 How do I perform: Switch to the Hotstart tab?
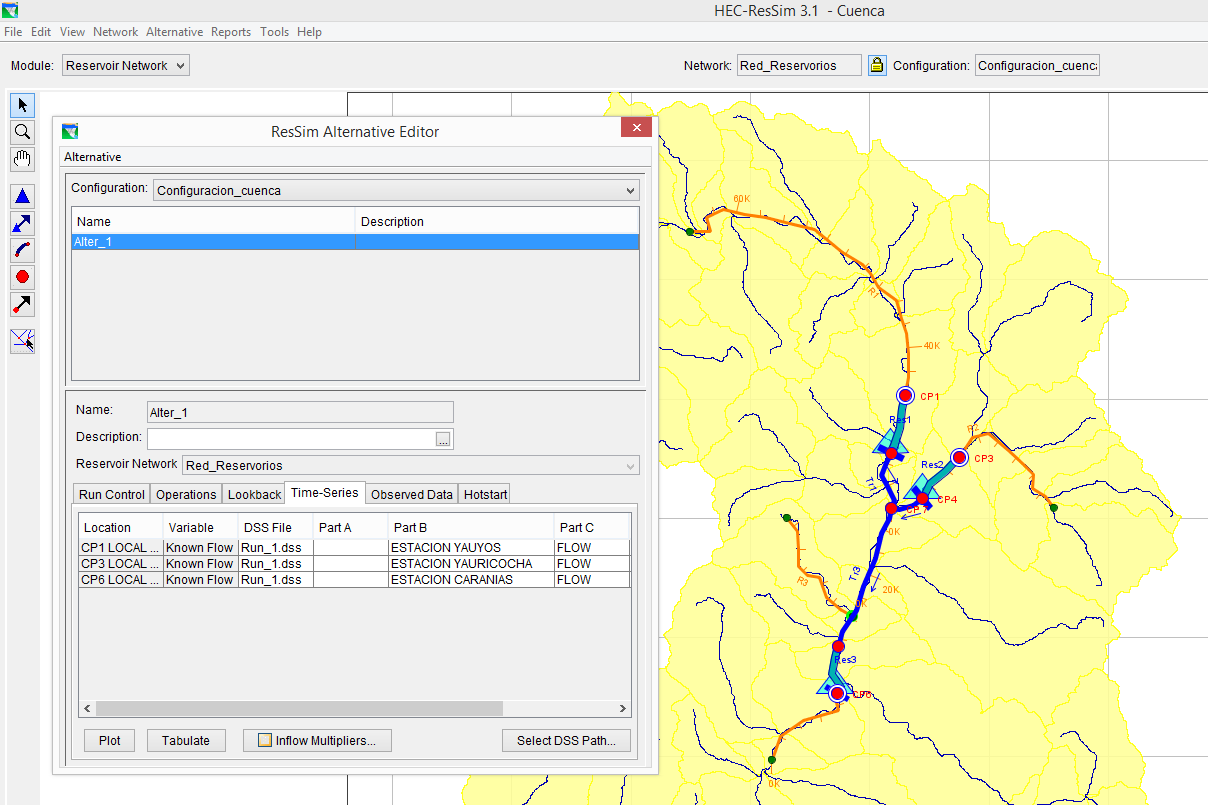coord(486,494)
